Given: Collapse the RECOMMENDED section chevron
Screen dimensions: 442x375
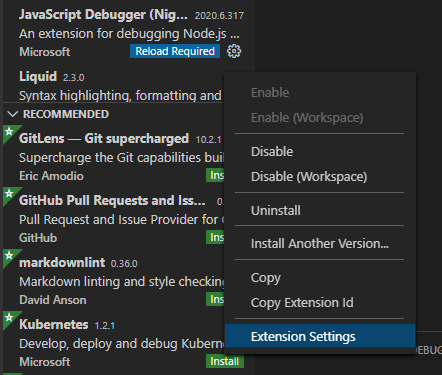Looking at the screenshot, I should [12, 114].
